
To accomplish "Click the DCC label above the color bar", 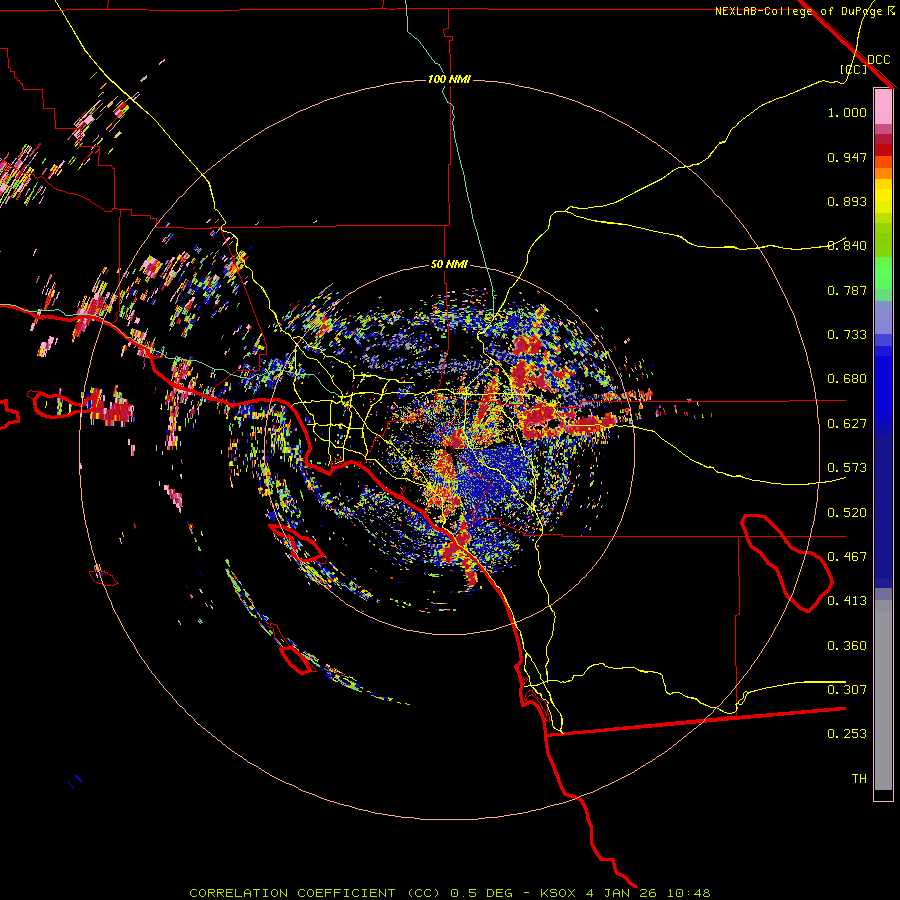I will pyautogui.click(x=878, y=60).
